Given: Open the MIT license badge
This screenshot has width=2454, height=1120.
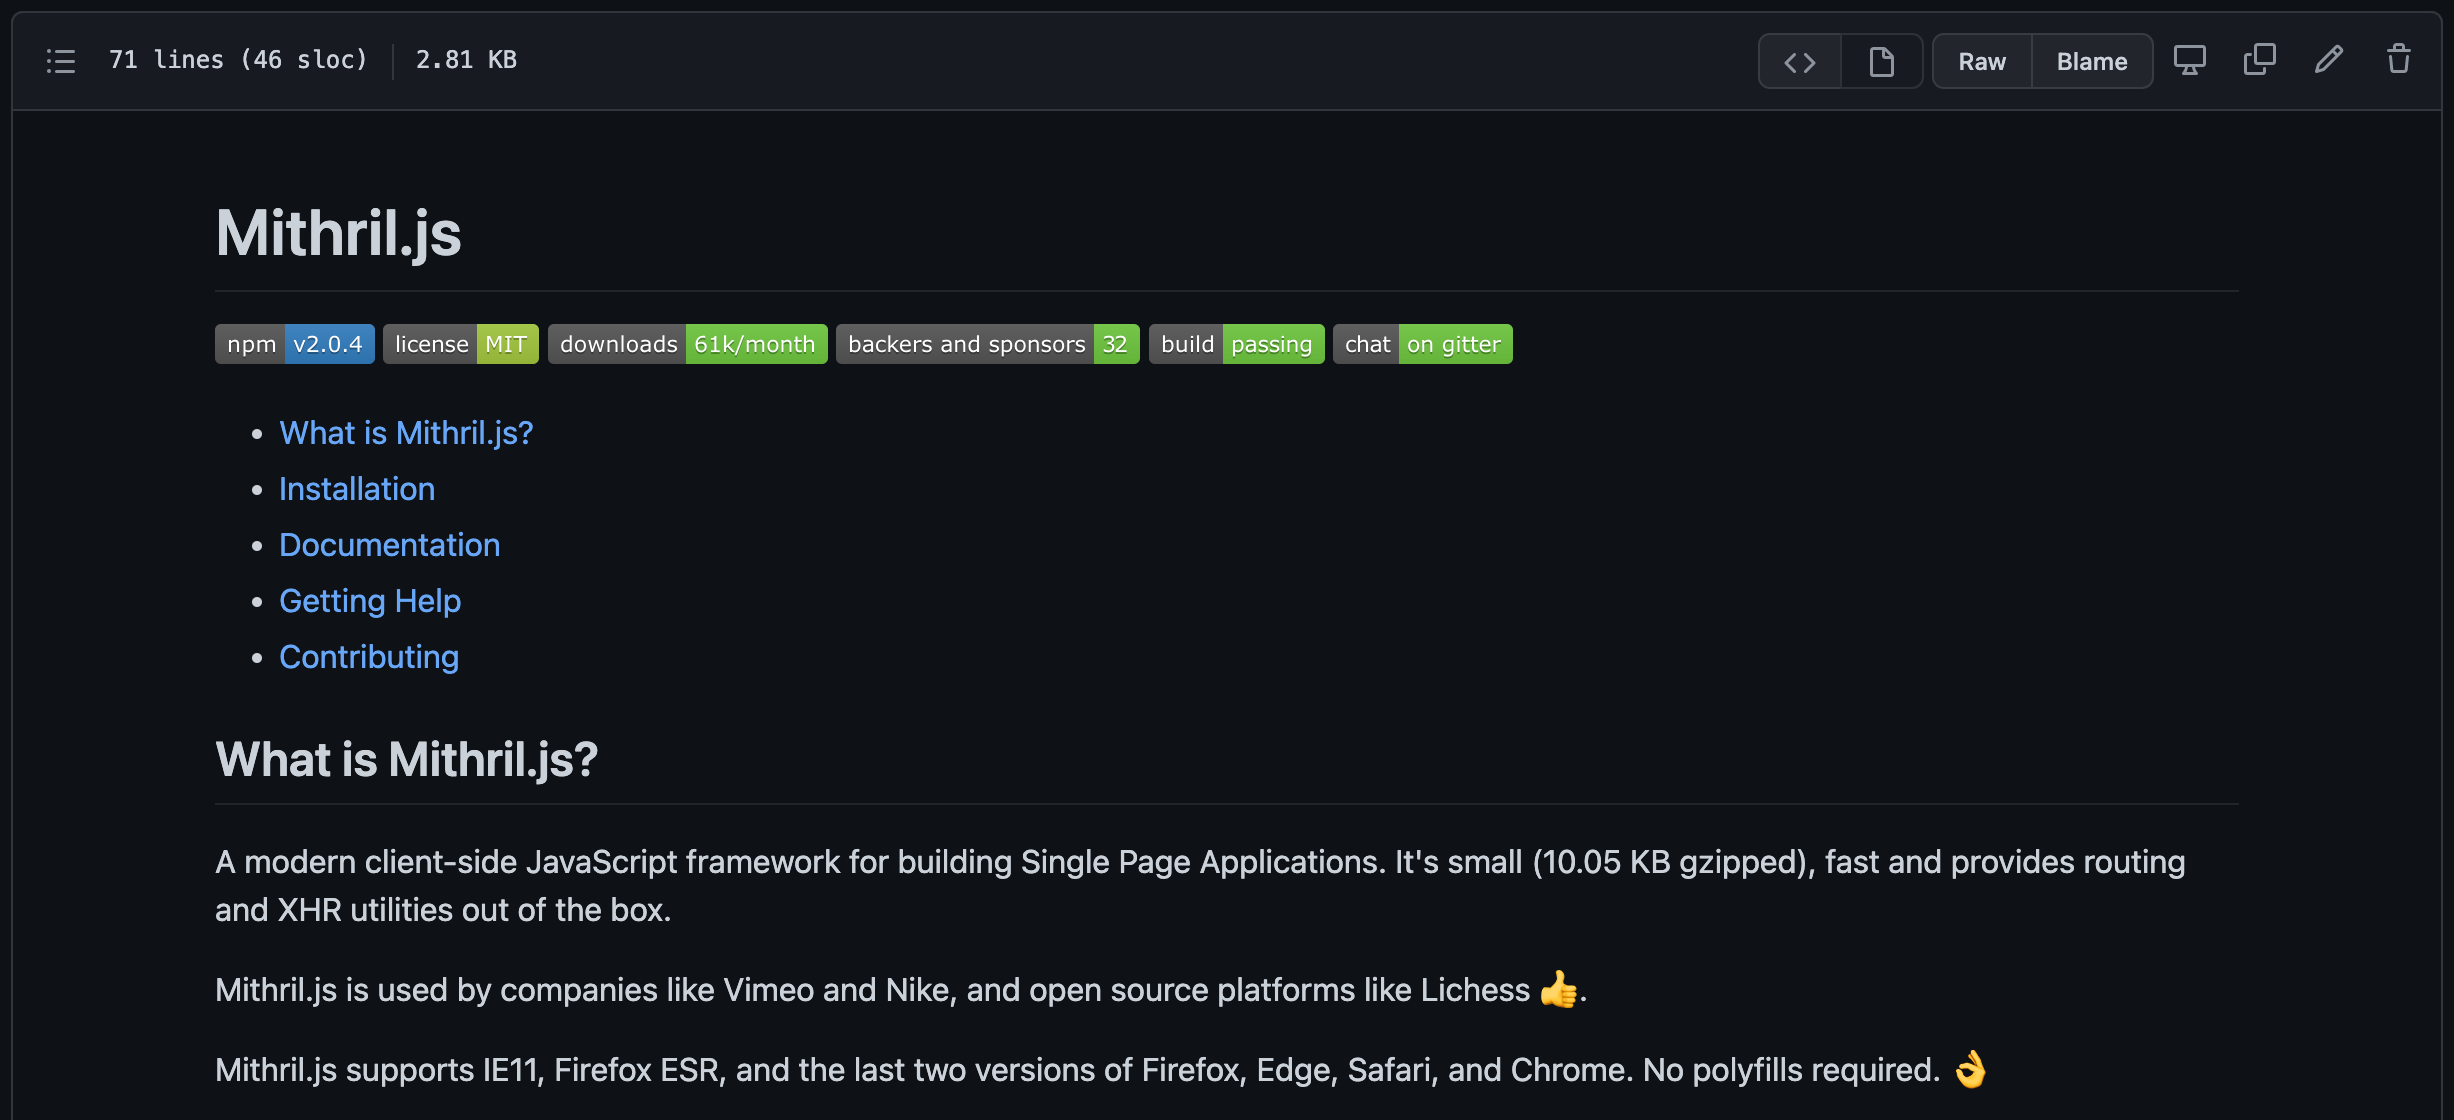Looking at the screenshot, I should point(460,343).
